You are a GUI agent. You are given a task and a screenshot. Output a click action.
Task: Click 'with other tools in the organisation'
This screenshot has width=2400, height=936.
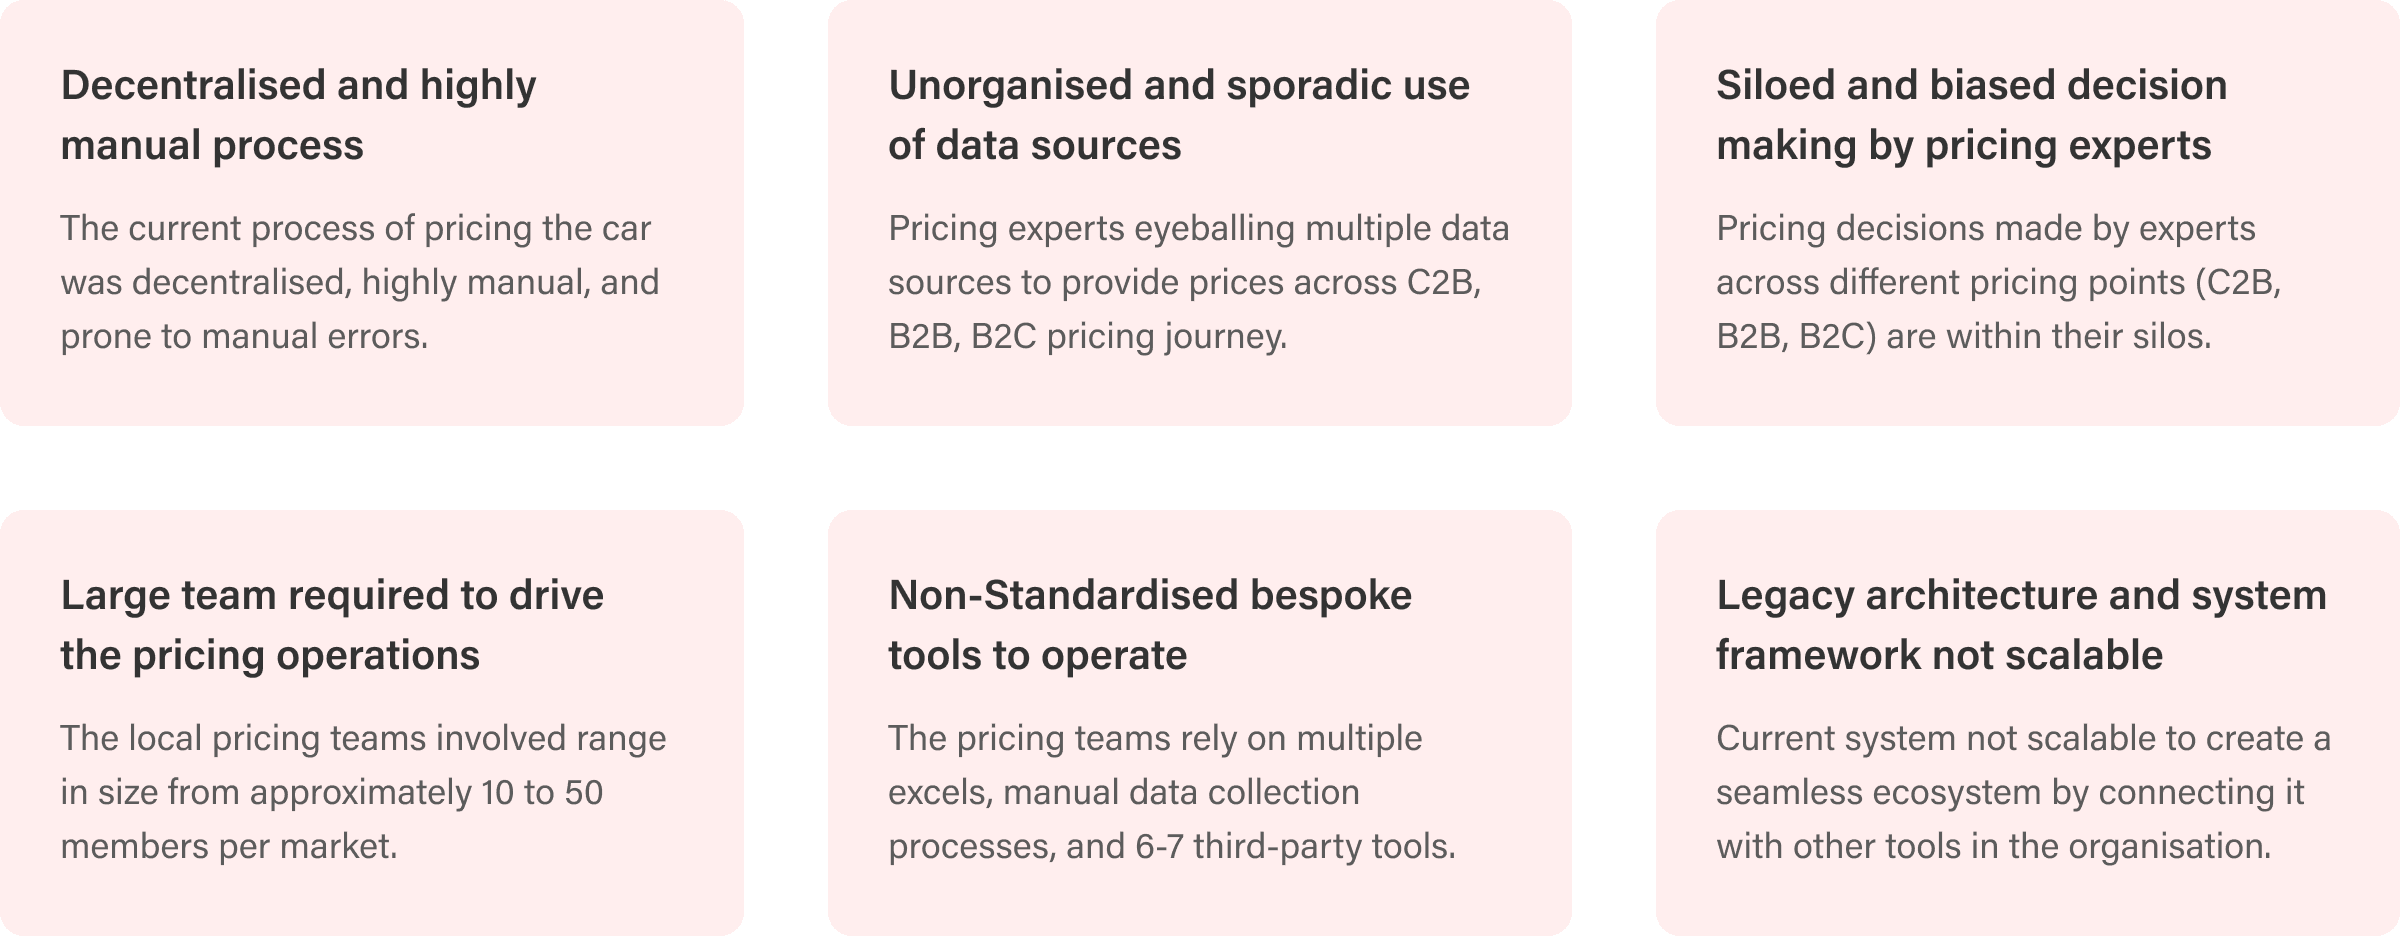point(1994,846)
